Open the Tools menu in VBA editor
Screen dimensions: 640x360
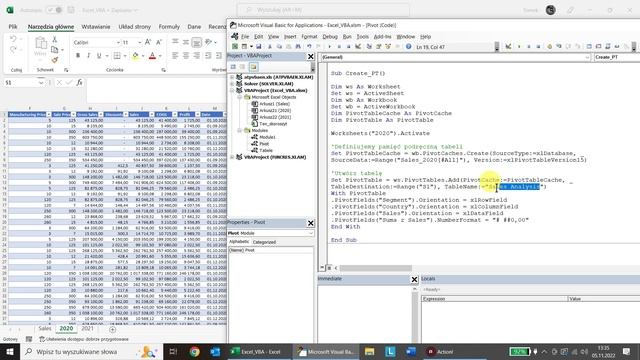(362, 37)
